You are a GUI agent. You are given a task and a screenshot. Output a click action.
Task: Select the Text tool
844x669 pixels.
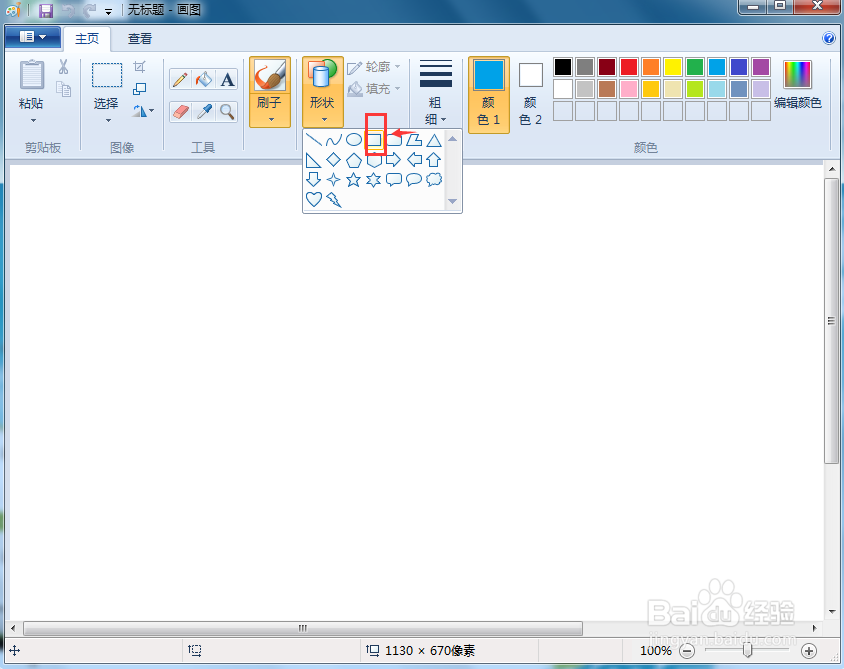click(x=227, y=80)
